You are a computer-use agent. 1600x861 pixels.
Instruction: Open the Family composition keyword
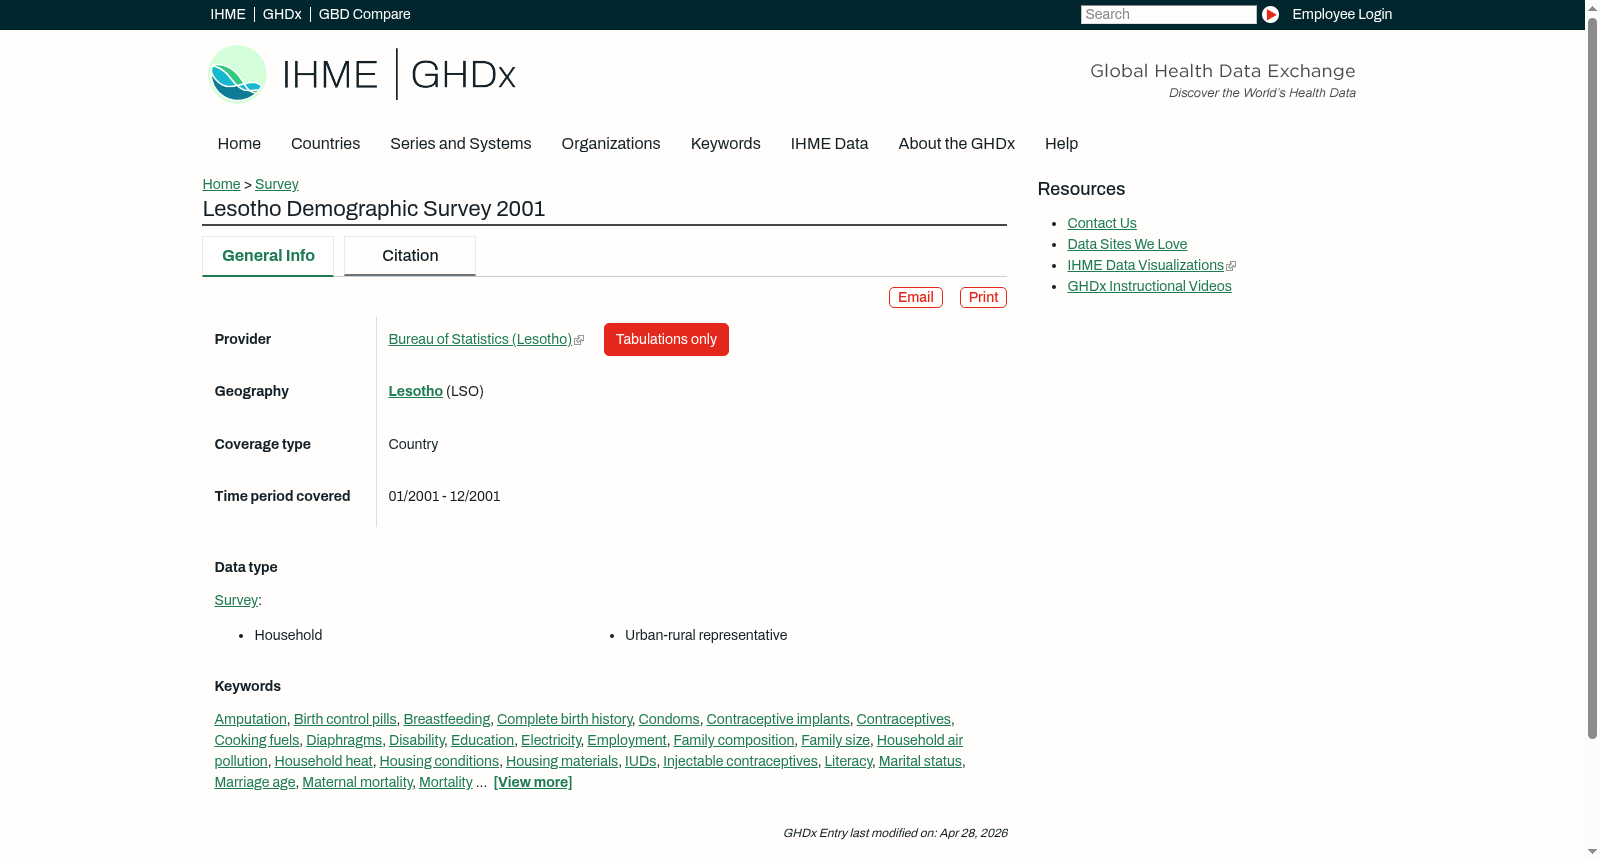click(734, 741)
